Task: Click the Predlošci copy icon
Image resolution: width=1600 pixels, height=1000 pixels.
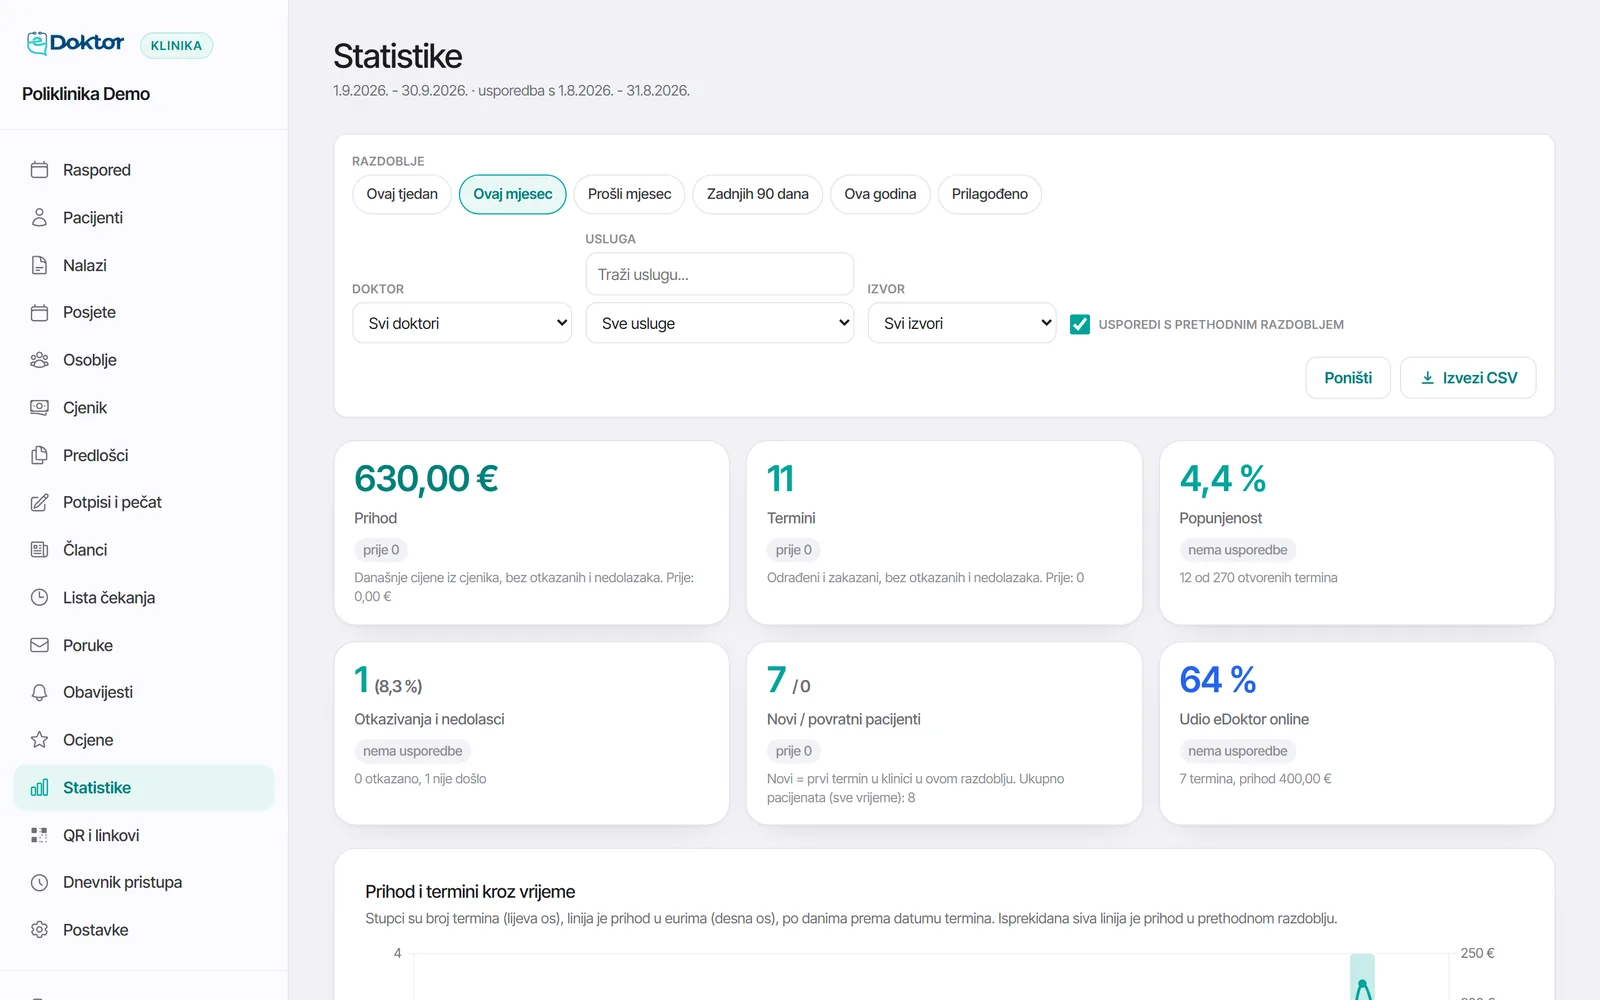Action: pos(39,455)
